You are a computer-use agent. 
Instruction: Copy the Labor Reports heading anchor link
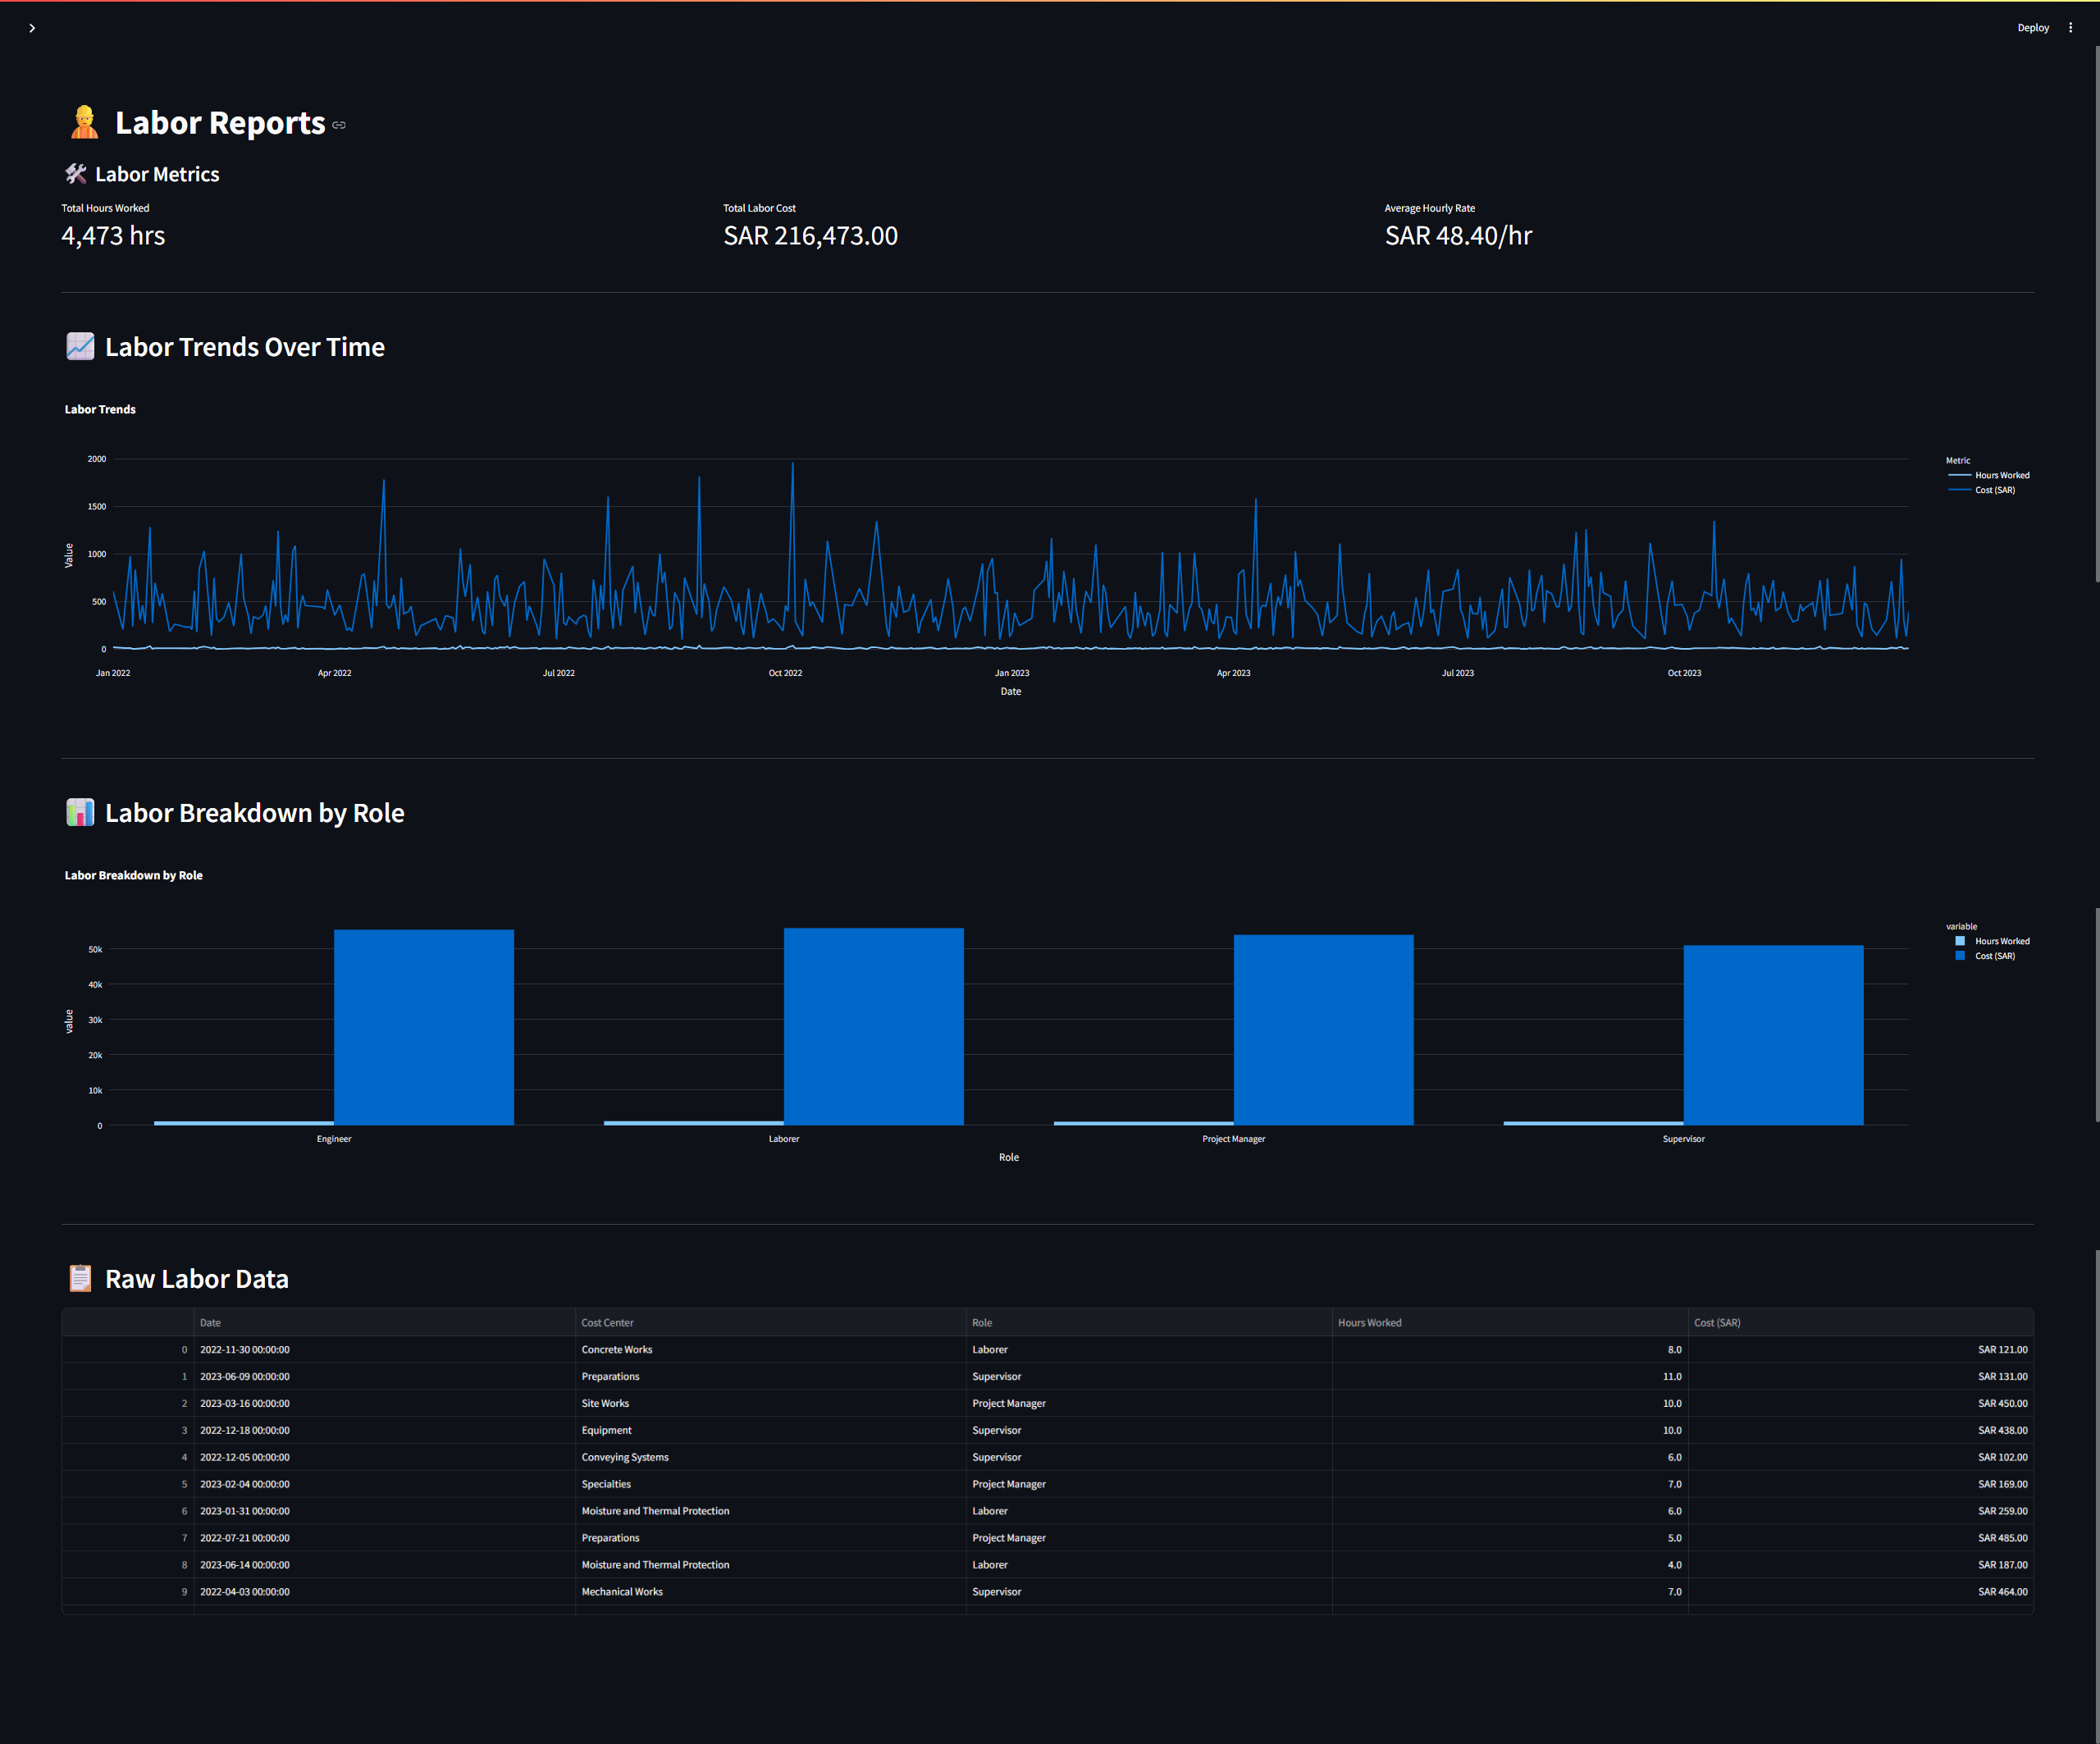click(339, 125)
